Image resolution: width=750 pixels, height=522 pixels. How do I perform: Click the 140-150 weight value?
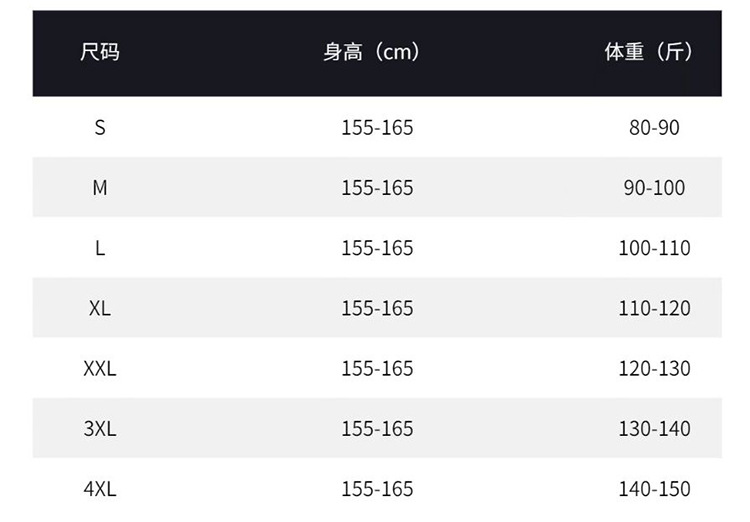click(654, 489)
